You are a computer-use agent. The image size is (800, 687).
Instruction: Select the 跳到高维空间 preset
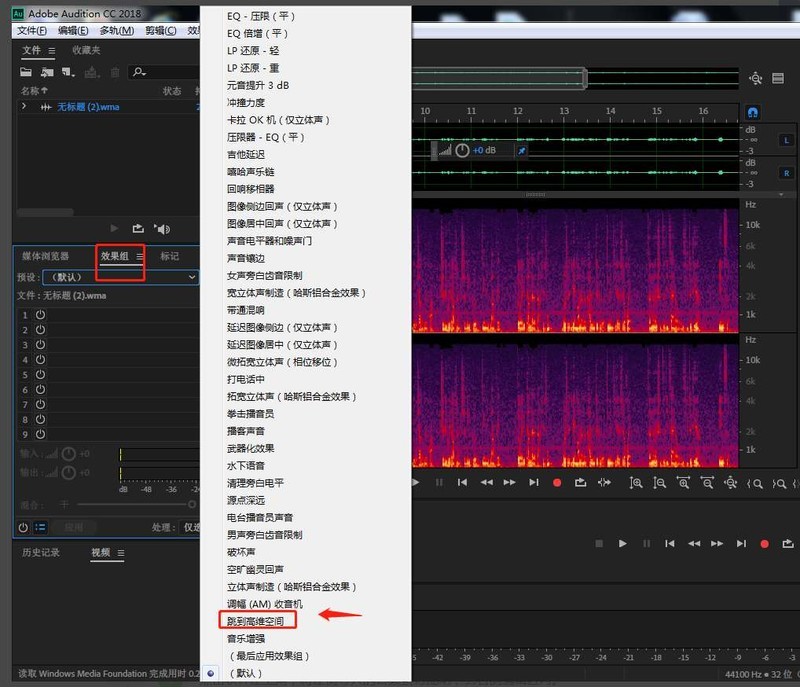256,621
